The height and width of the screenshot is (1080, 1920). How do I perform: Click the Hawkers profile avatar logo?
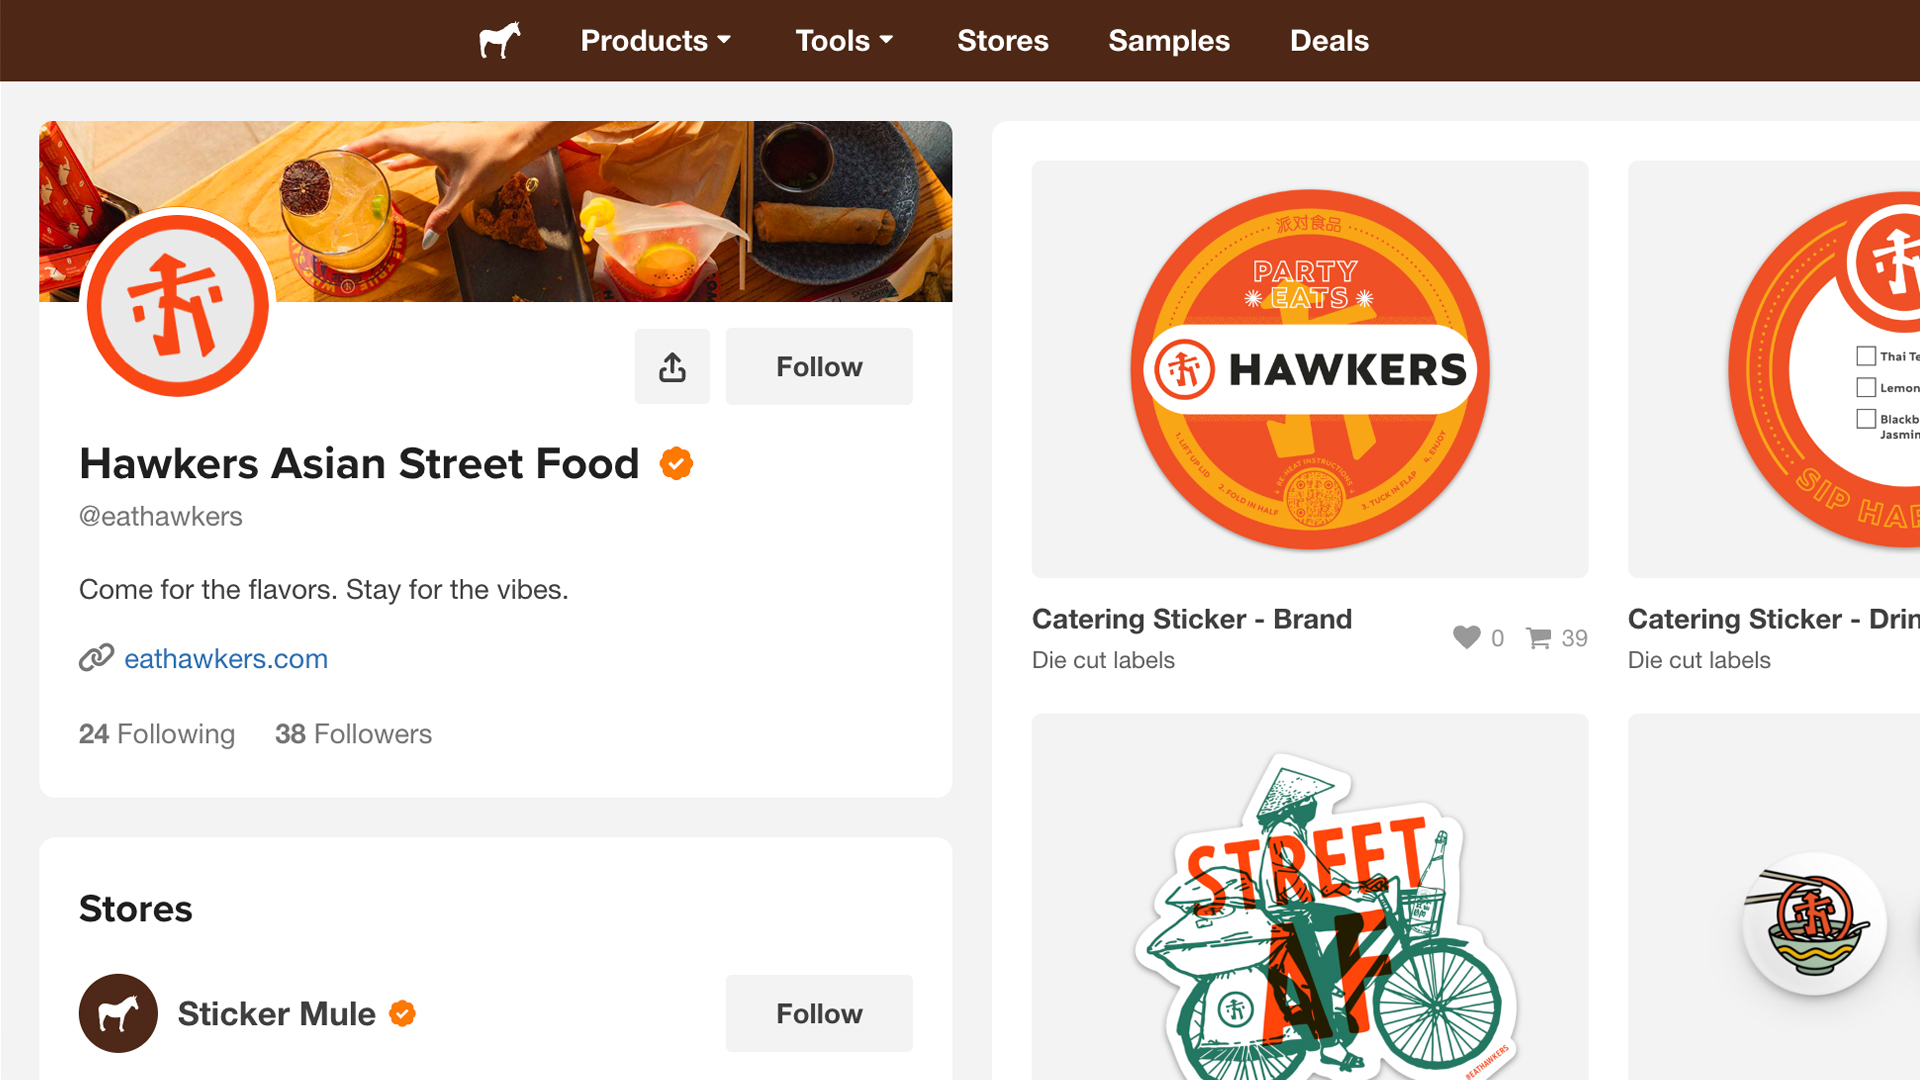178,307
